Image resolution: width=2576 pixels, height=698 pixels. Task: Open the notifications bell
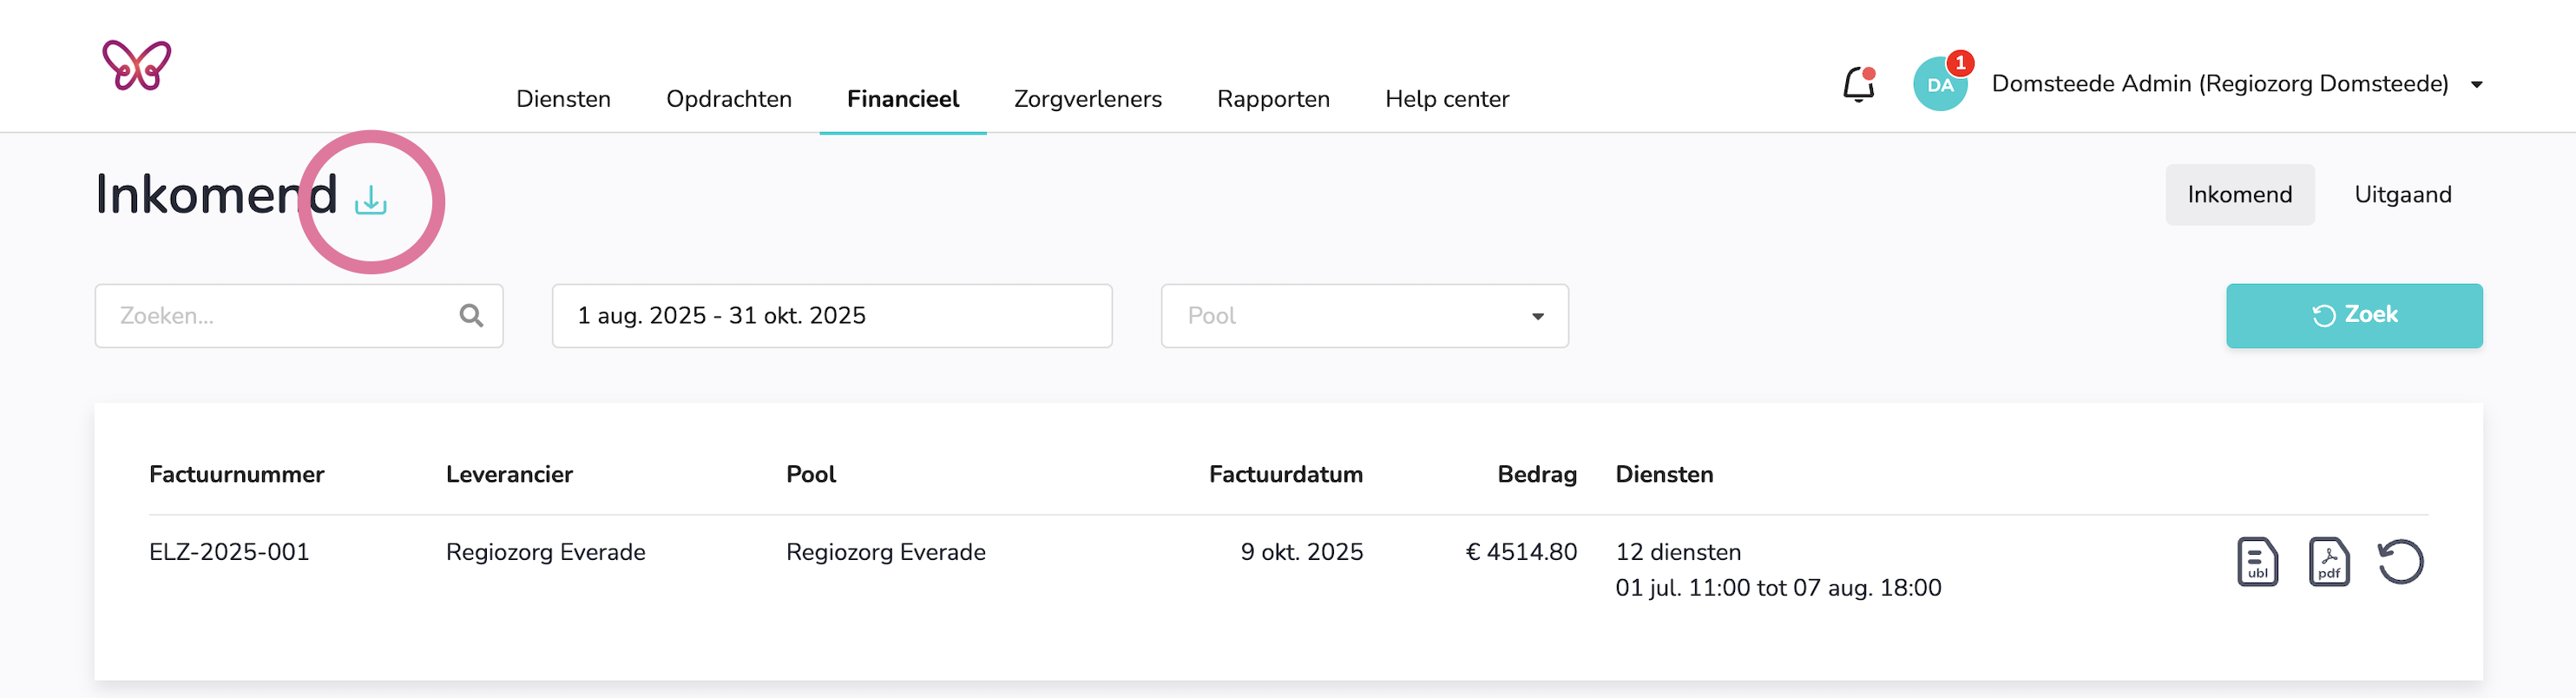pos(1858,85)
